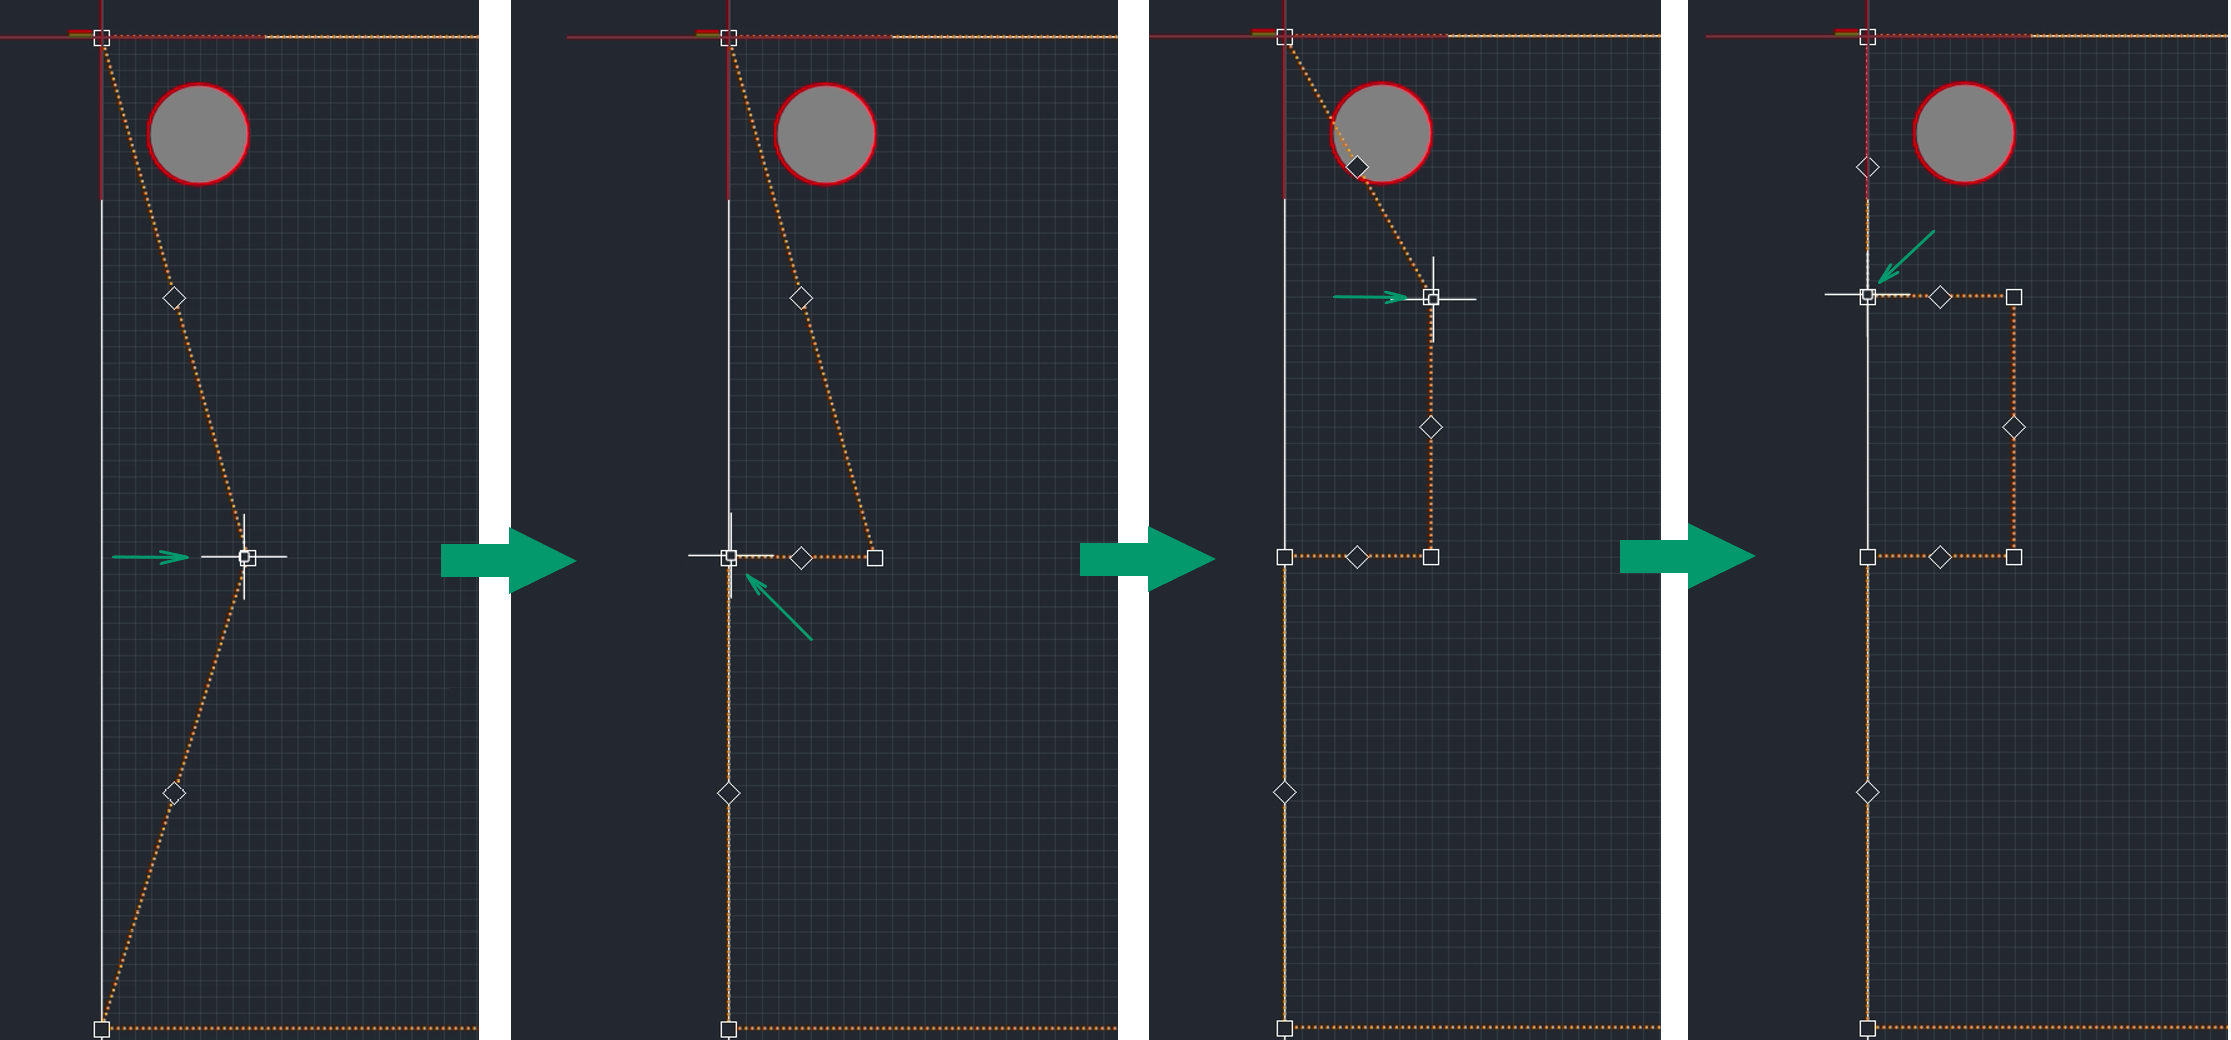Select the gray circle in the second panel
The height and width of the screenshot is (1040, 2231).
pos(825,134)
